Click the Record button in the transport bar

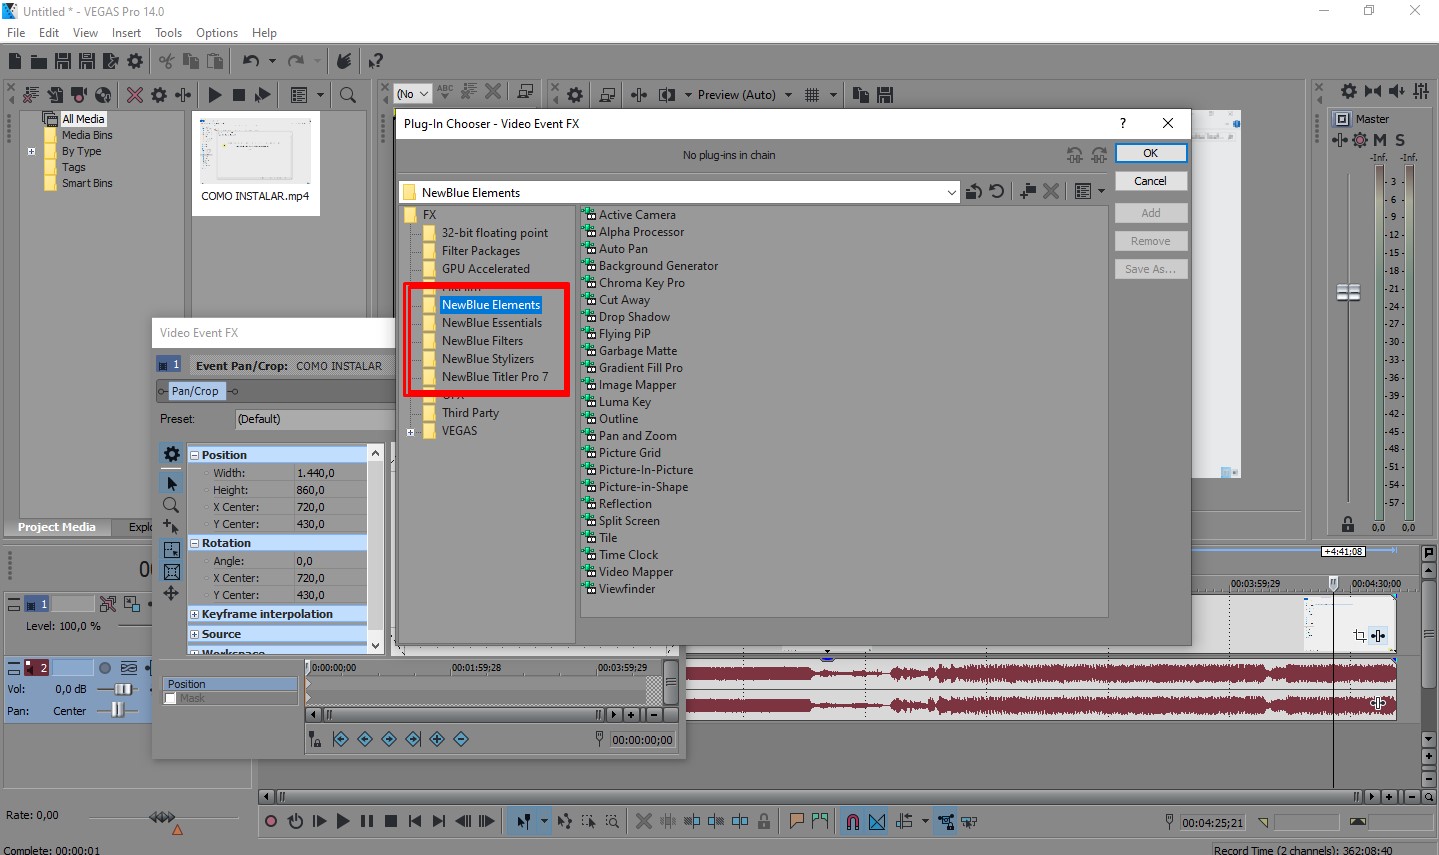271,821
